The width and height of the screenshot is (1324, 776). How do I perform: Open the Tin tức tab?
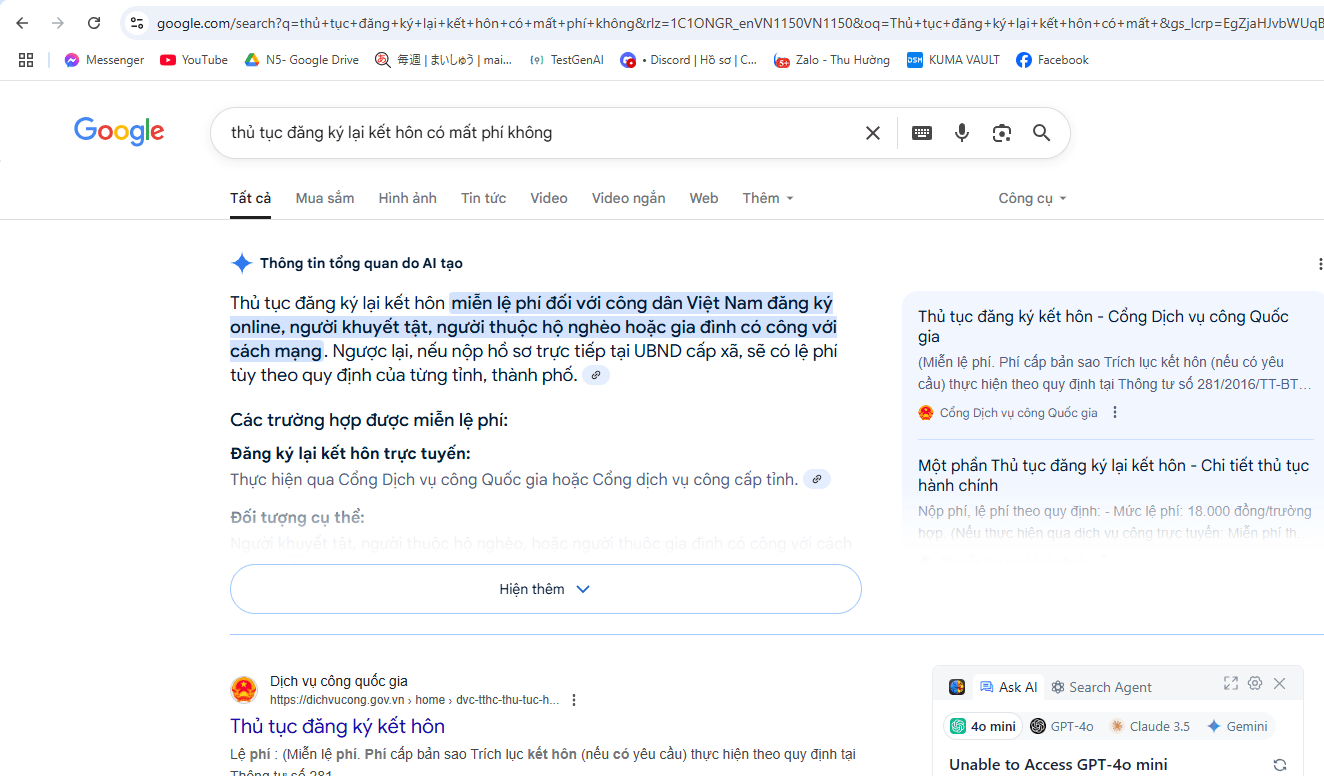point(484,198)
